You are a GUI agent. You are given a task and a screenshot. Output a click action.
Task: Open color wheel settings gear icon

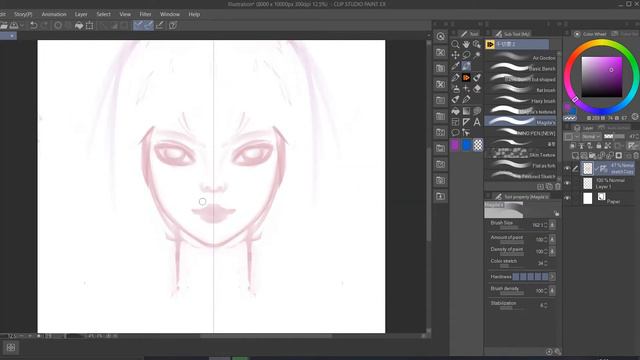635,117
